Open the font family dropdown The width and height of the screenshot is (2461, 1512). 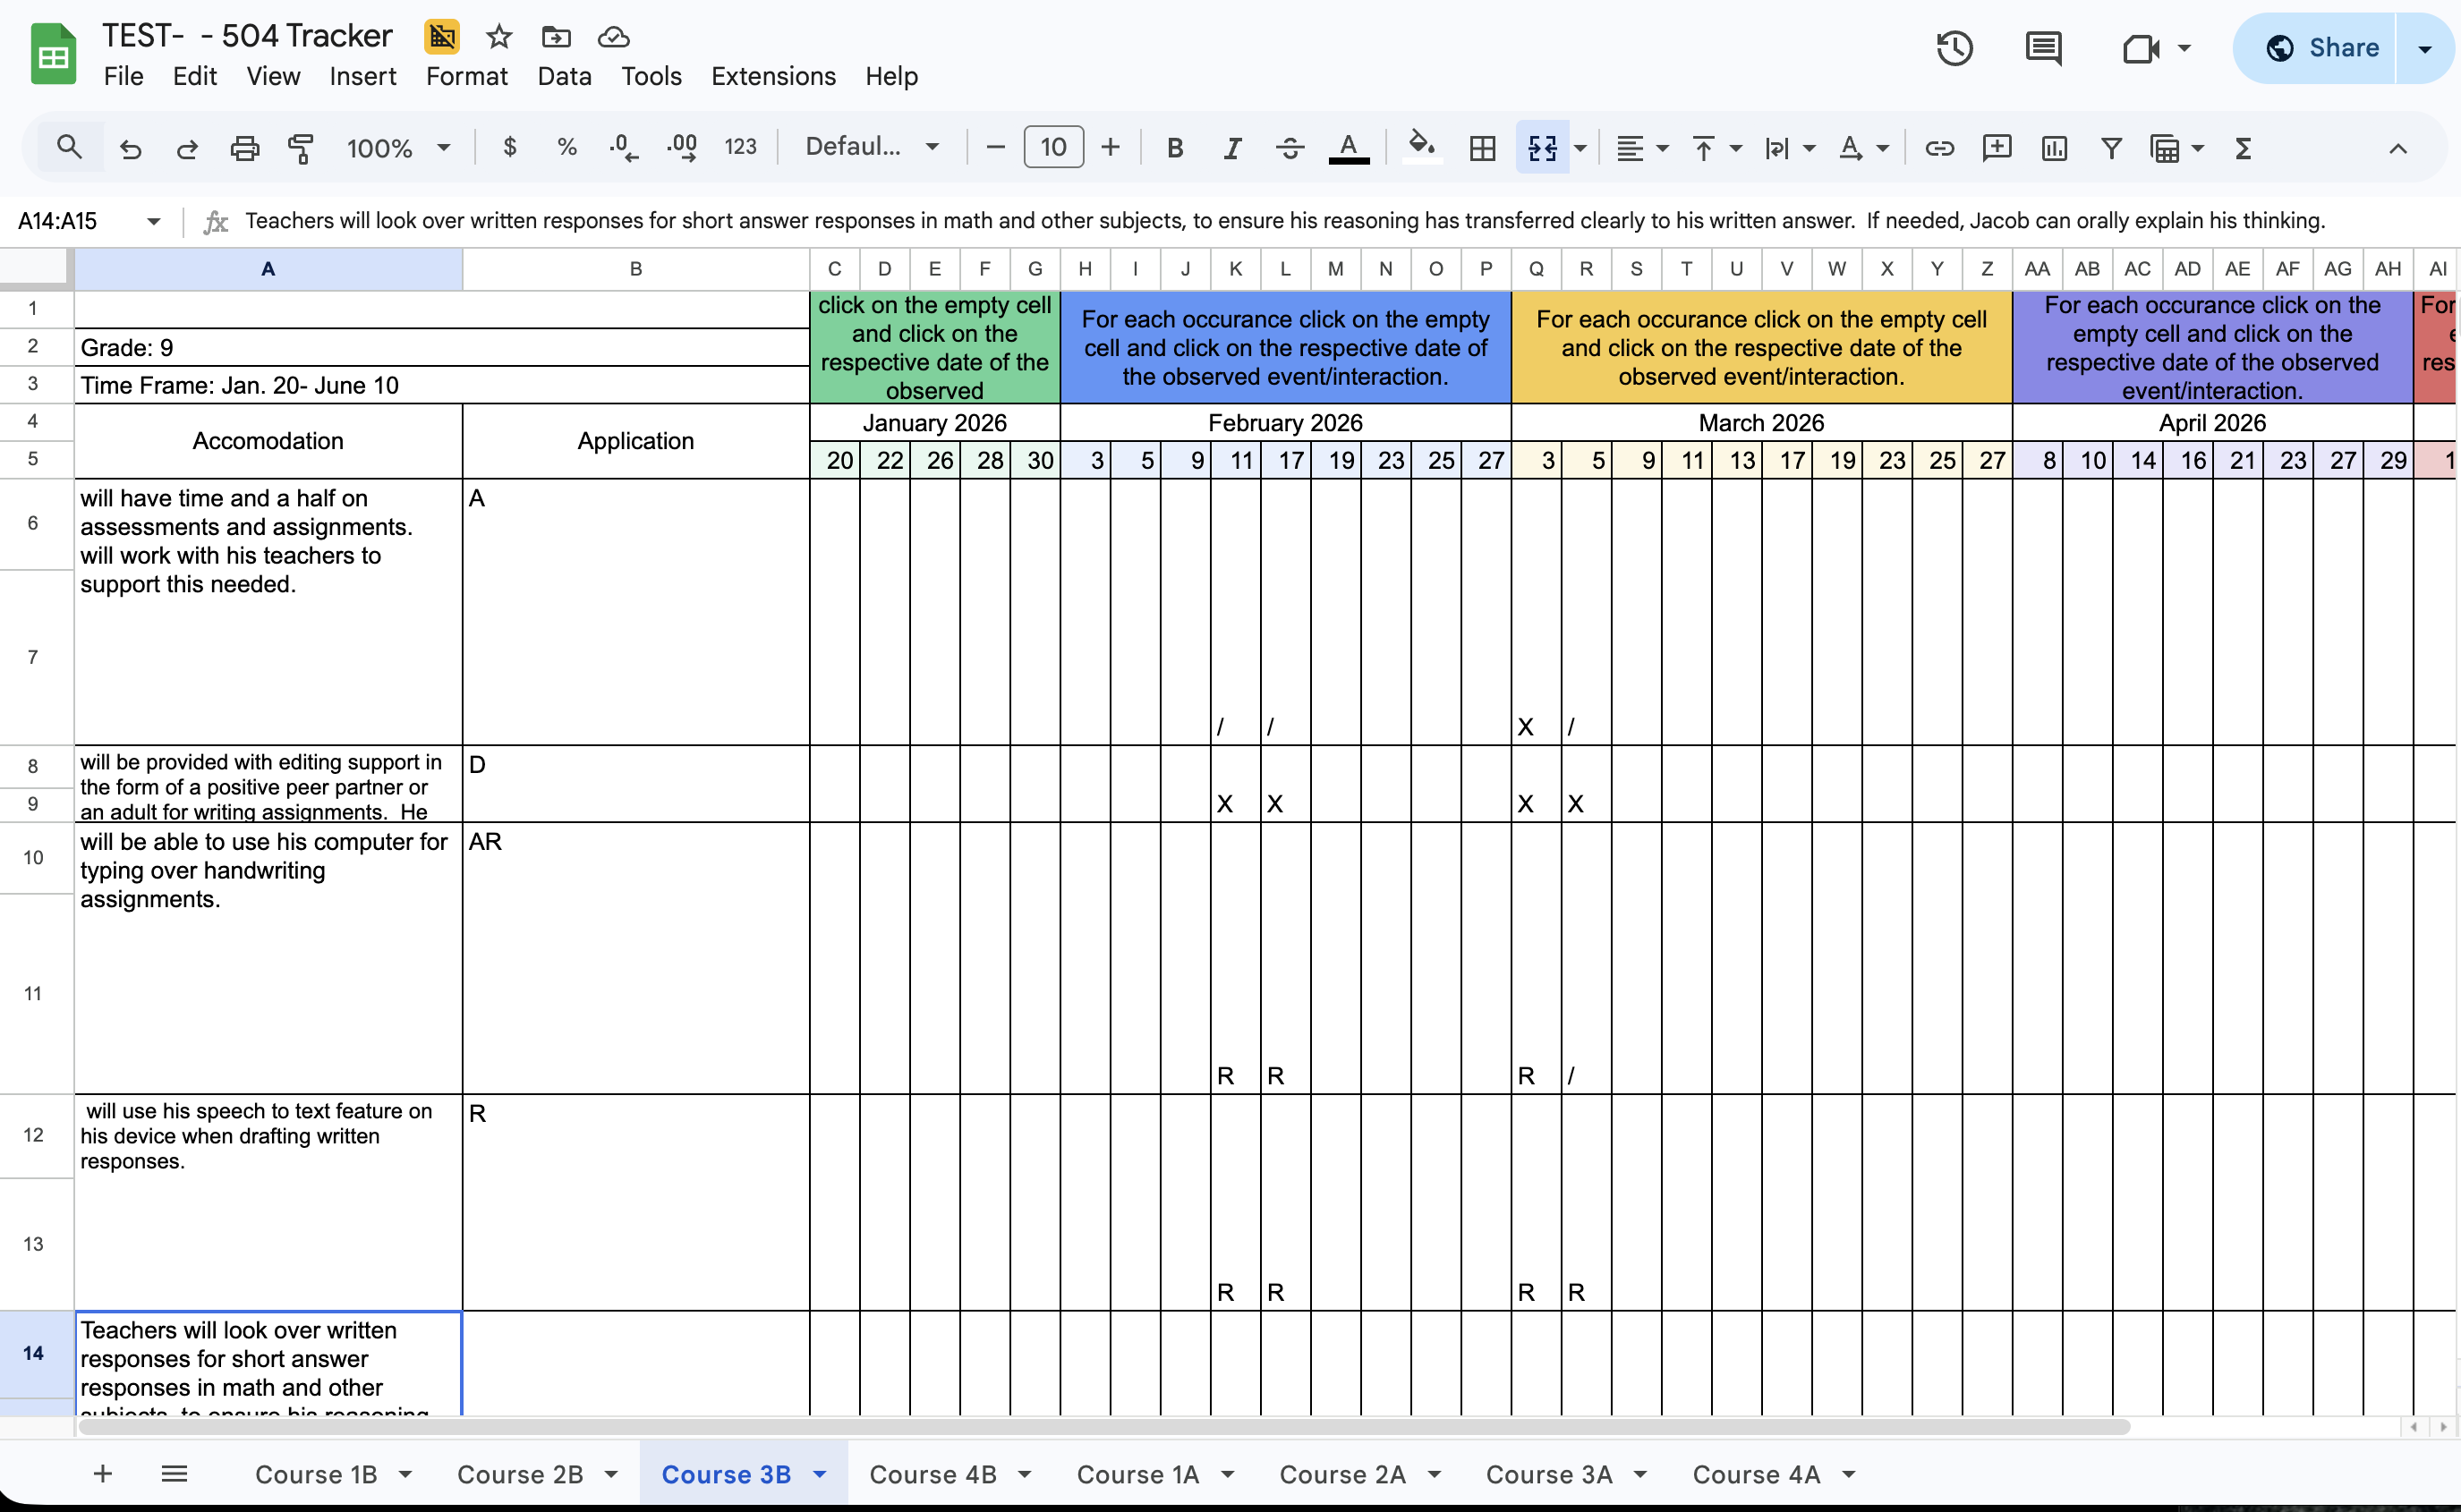pos(872,148)
